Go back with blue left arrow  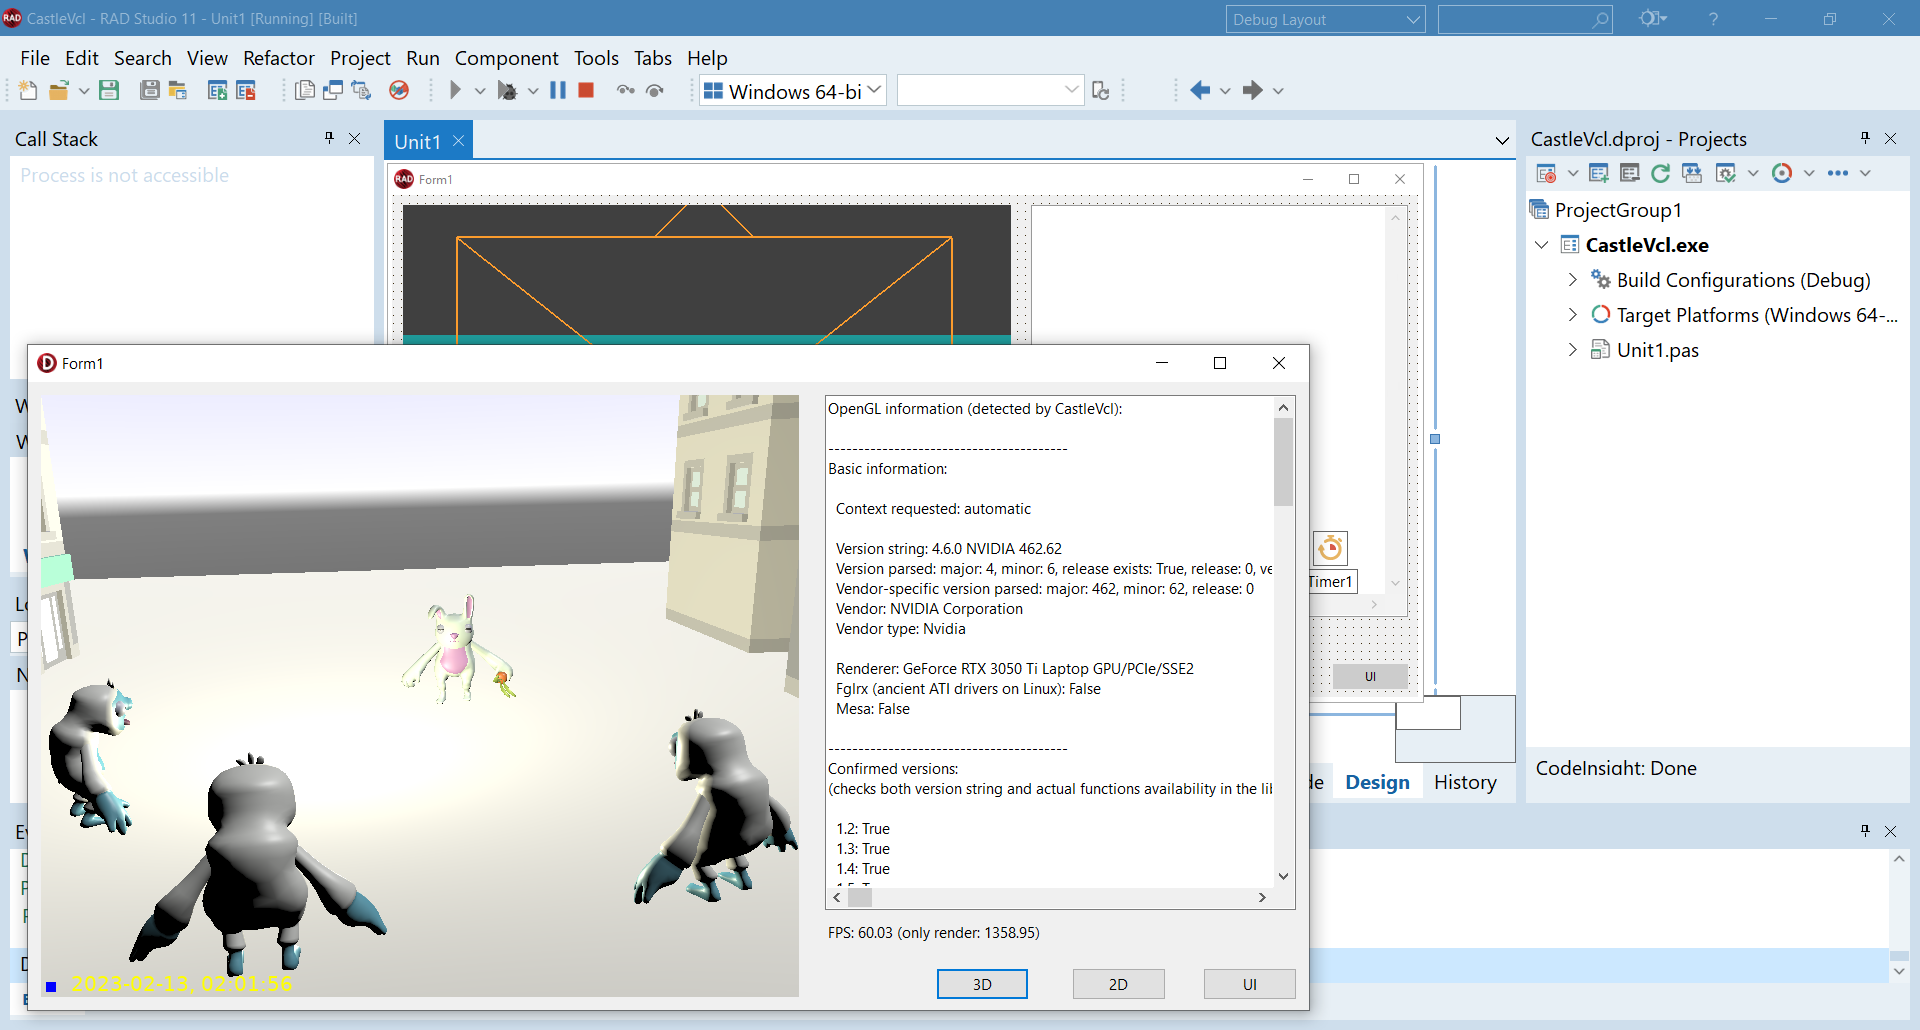pyautogui.click(x=1201, y=91)
